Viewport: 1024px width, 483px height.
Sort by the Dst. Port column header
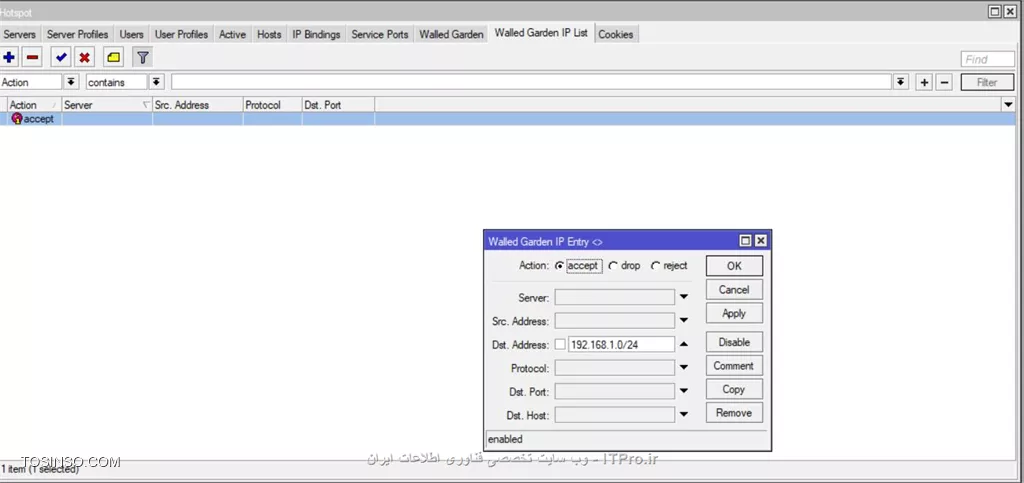pyautogui.click(x=338, y=104)
